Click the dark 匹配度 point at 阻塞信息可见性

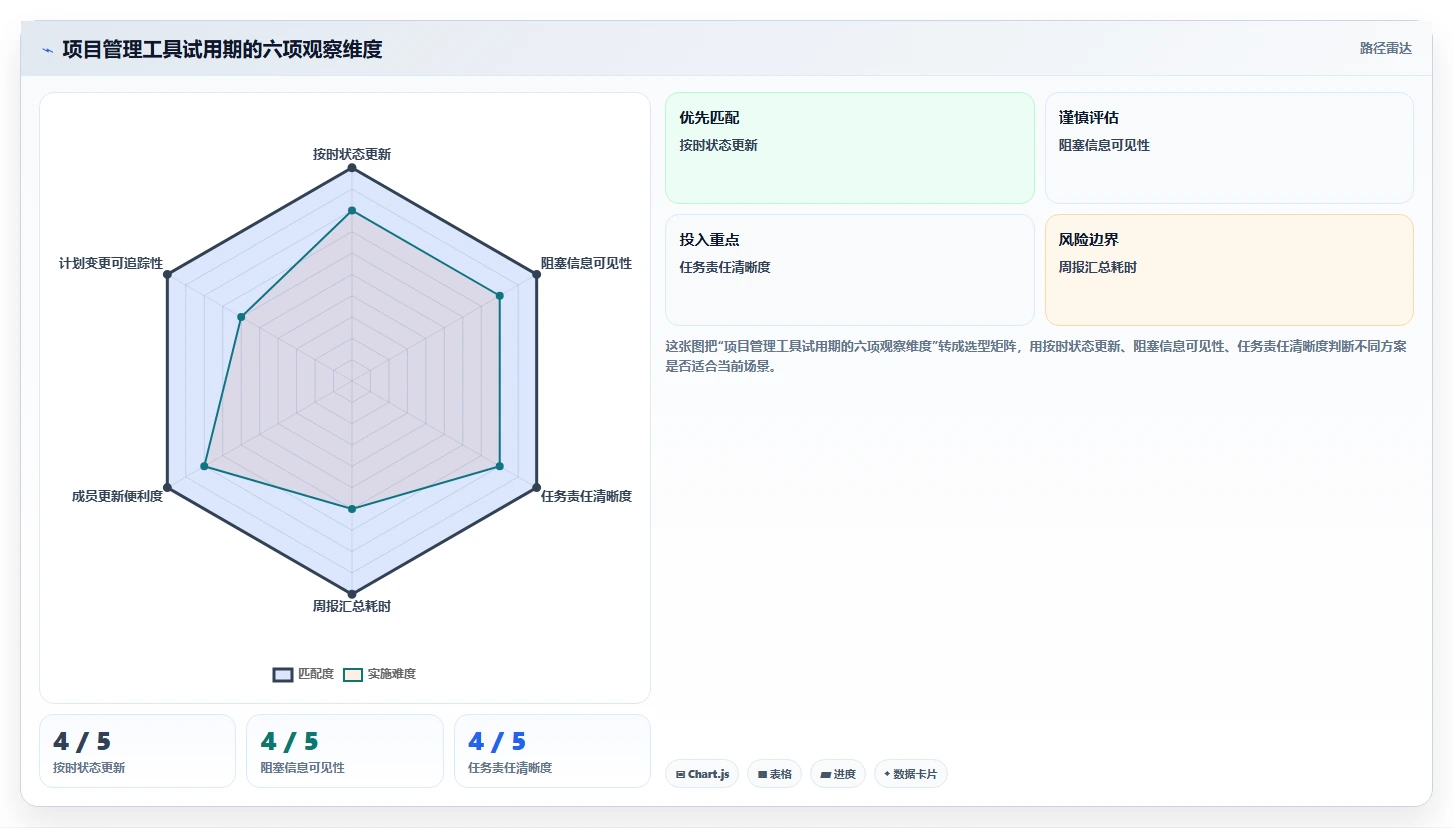tap(537, 274)
